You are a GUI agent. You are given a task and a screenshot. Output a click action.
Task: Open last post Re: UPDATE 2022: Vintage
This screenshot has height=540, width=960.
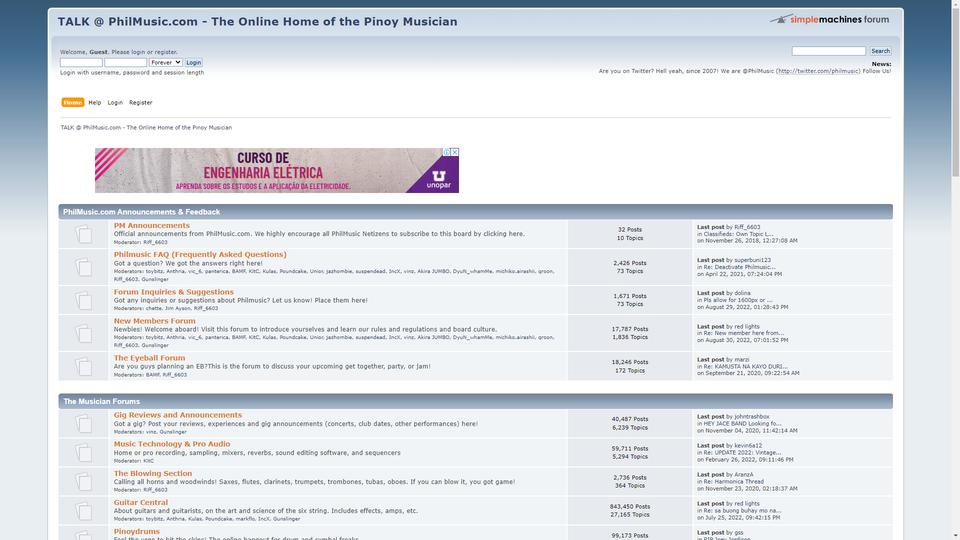pyautogui.click(x=742, y=452)
